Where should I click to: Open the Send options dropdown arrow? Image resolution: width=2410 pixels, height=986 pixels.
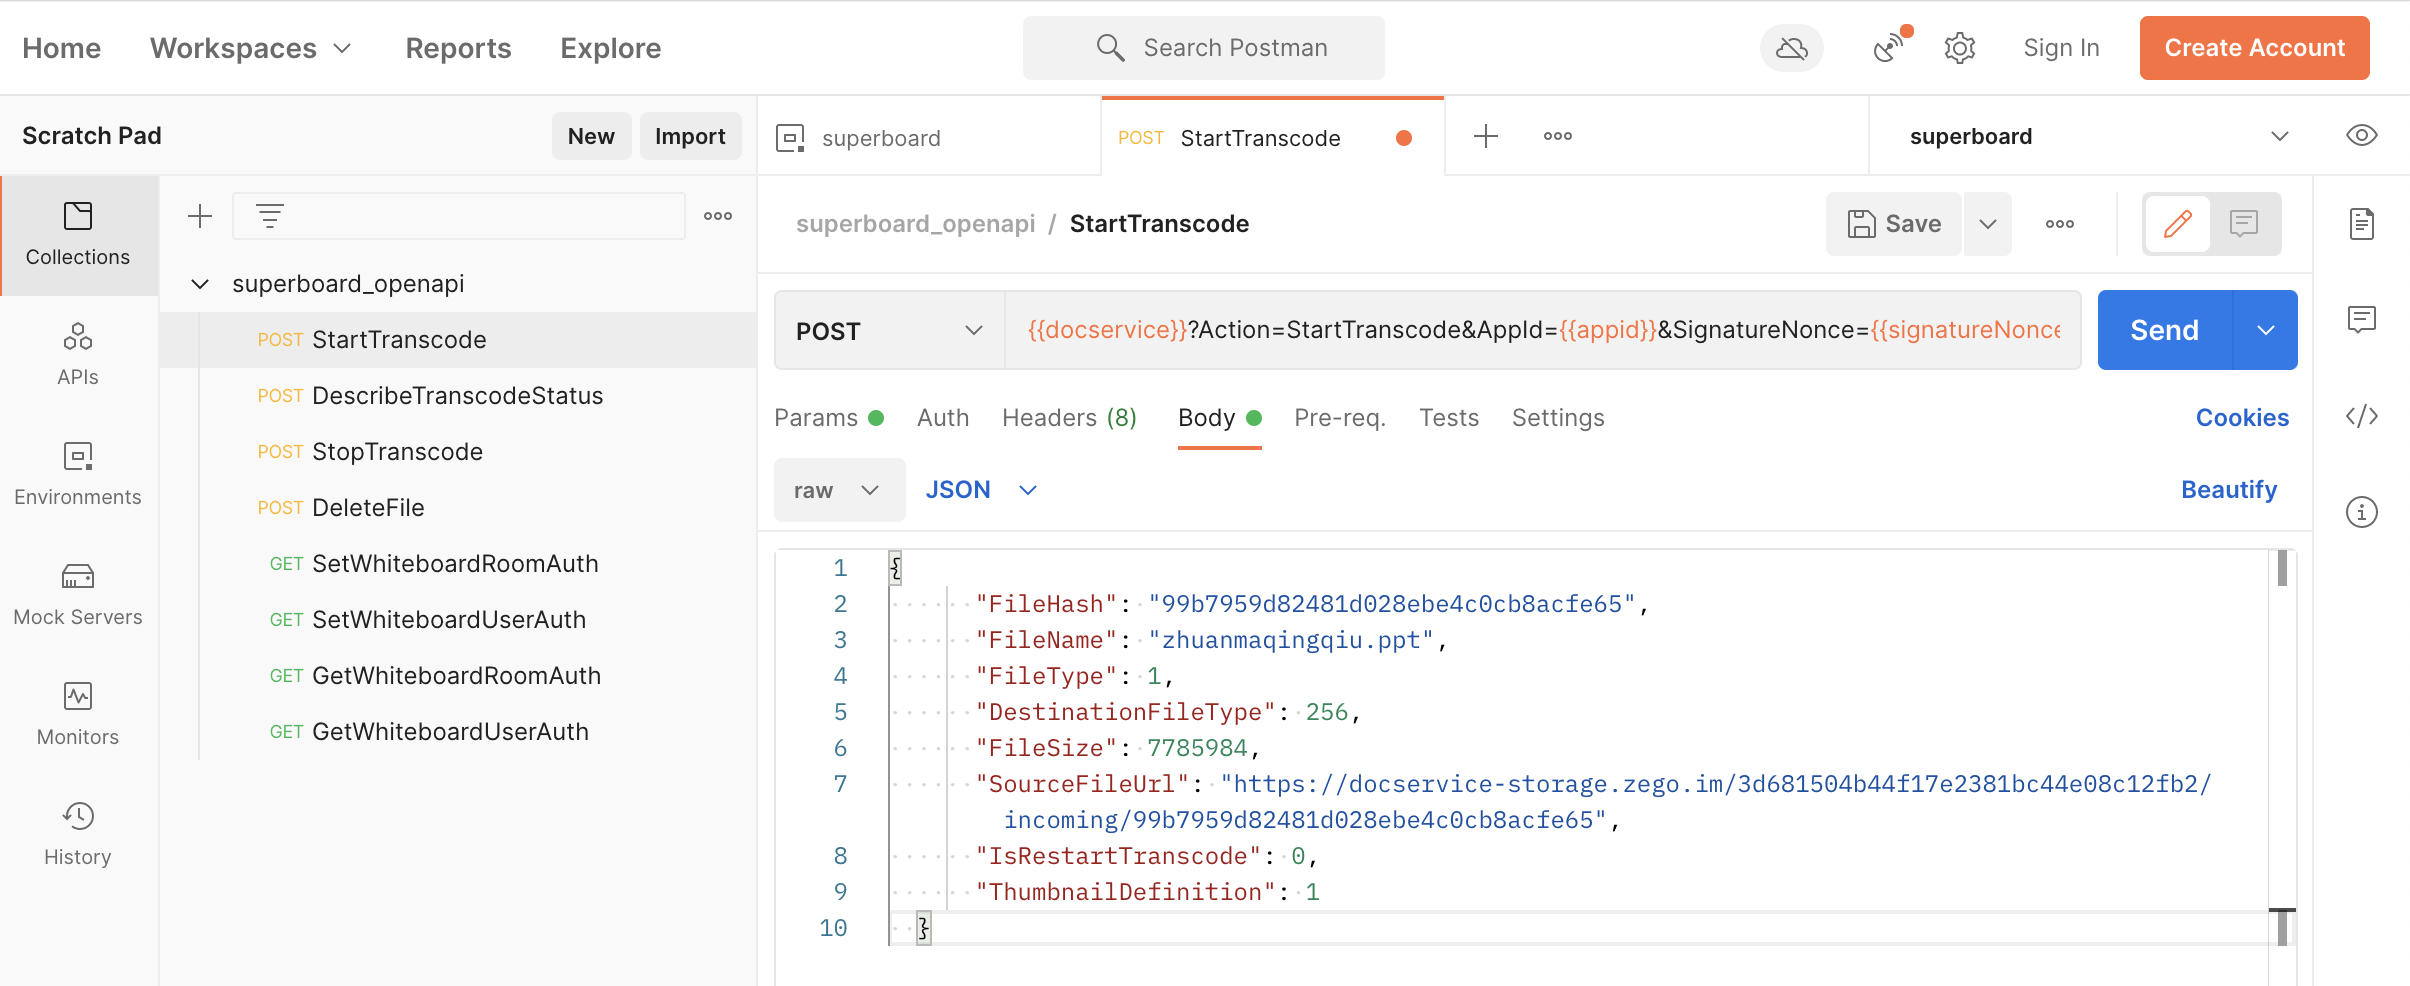pos(2266,330)
